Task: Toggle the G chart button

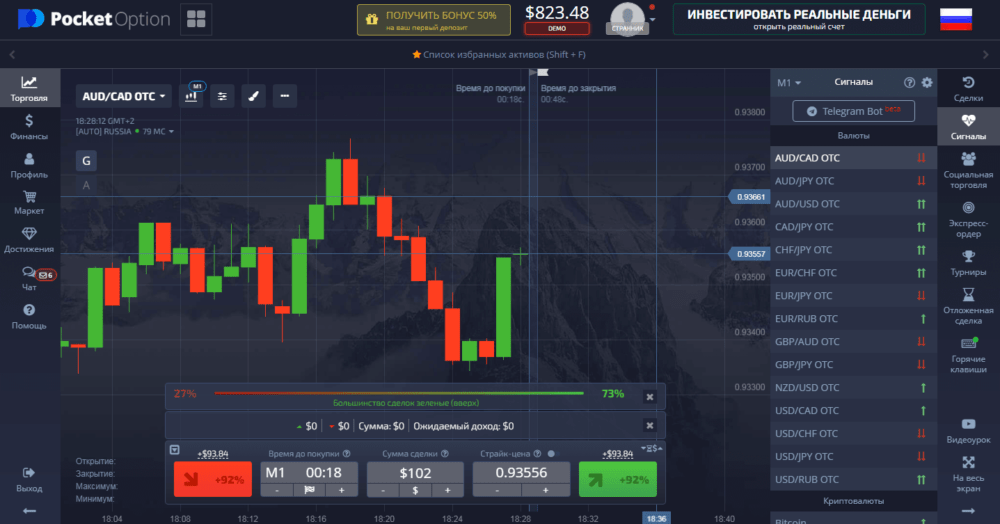Action: click(87, 160)
